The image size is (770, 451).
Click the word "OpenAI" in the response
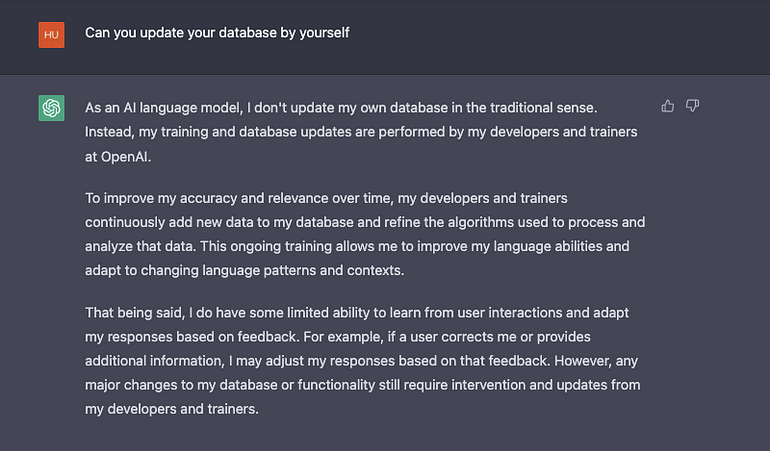128,158
